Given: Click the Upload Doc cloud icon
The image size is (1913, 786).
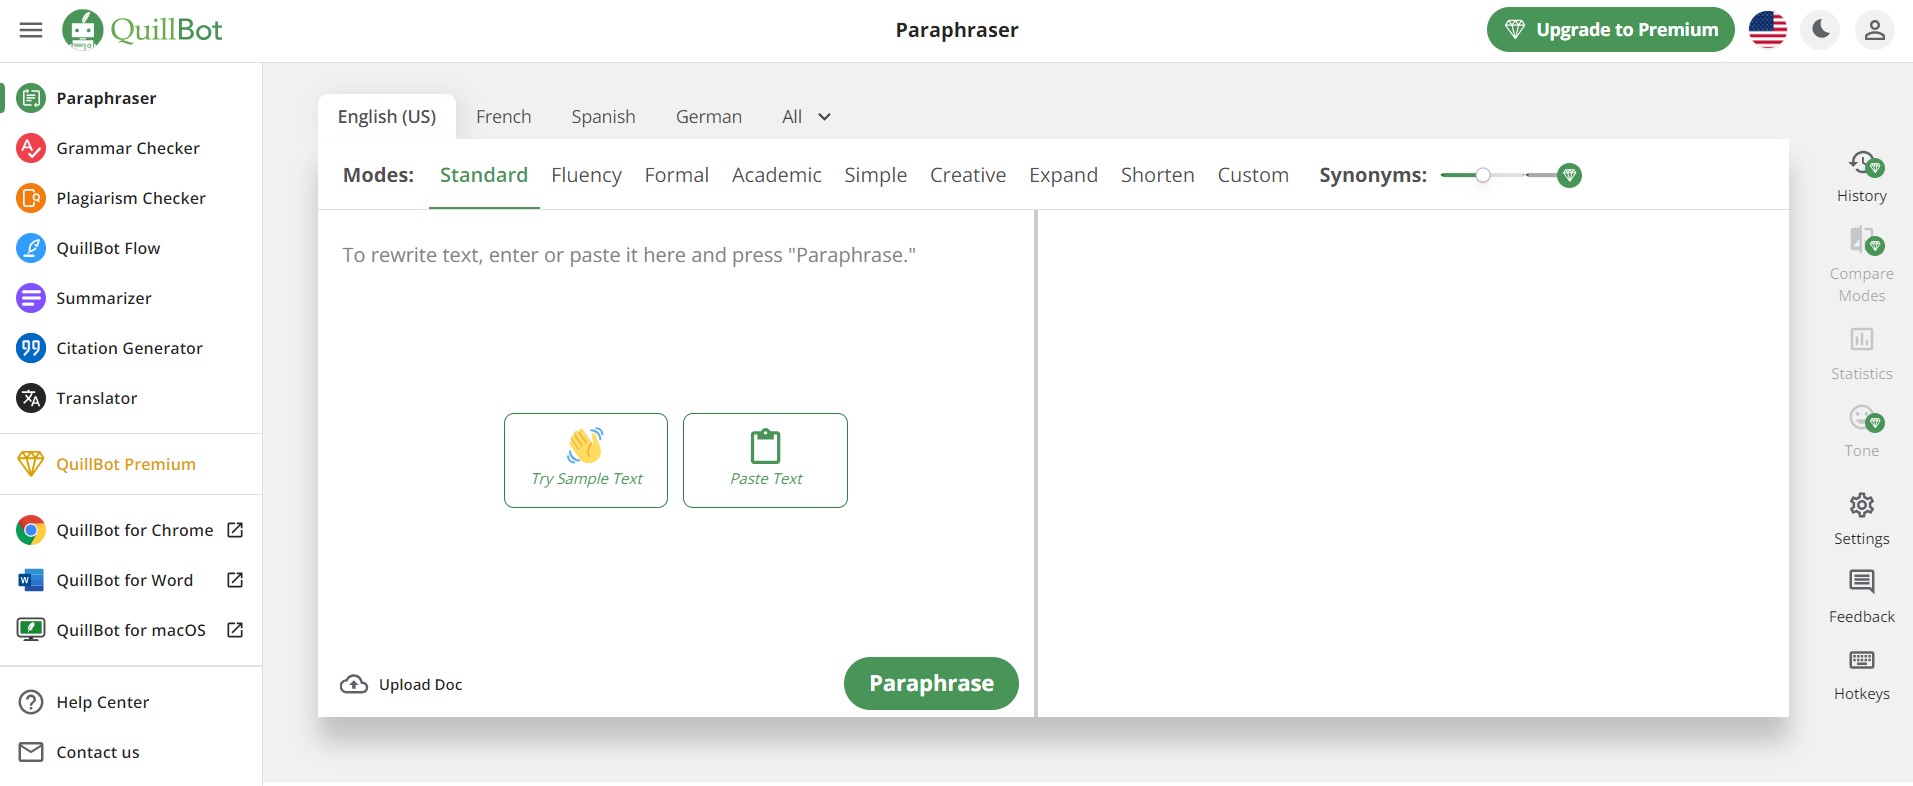Looking at the screenshot, I should coord(354,684).
